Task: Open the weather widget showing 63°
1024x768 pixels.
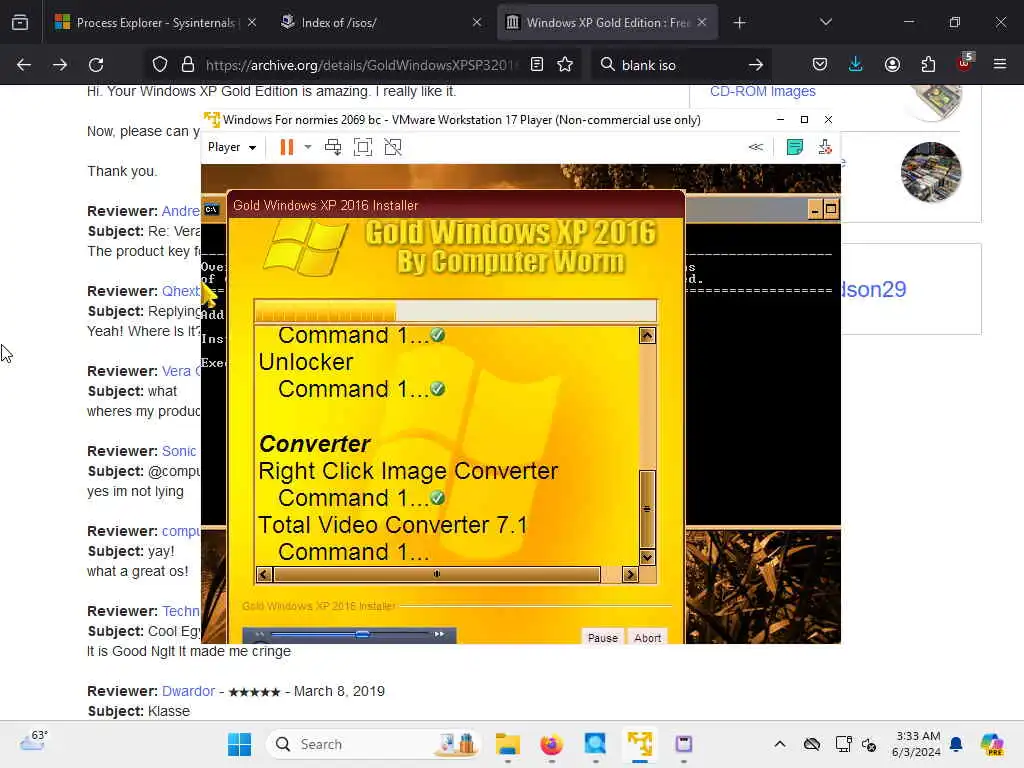Action: point(34,741)
